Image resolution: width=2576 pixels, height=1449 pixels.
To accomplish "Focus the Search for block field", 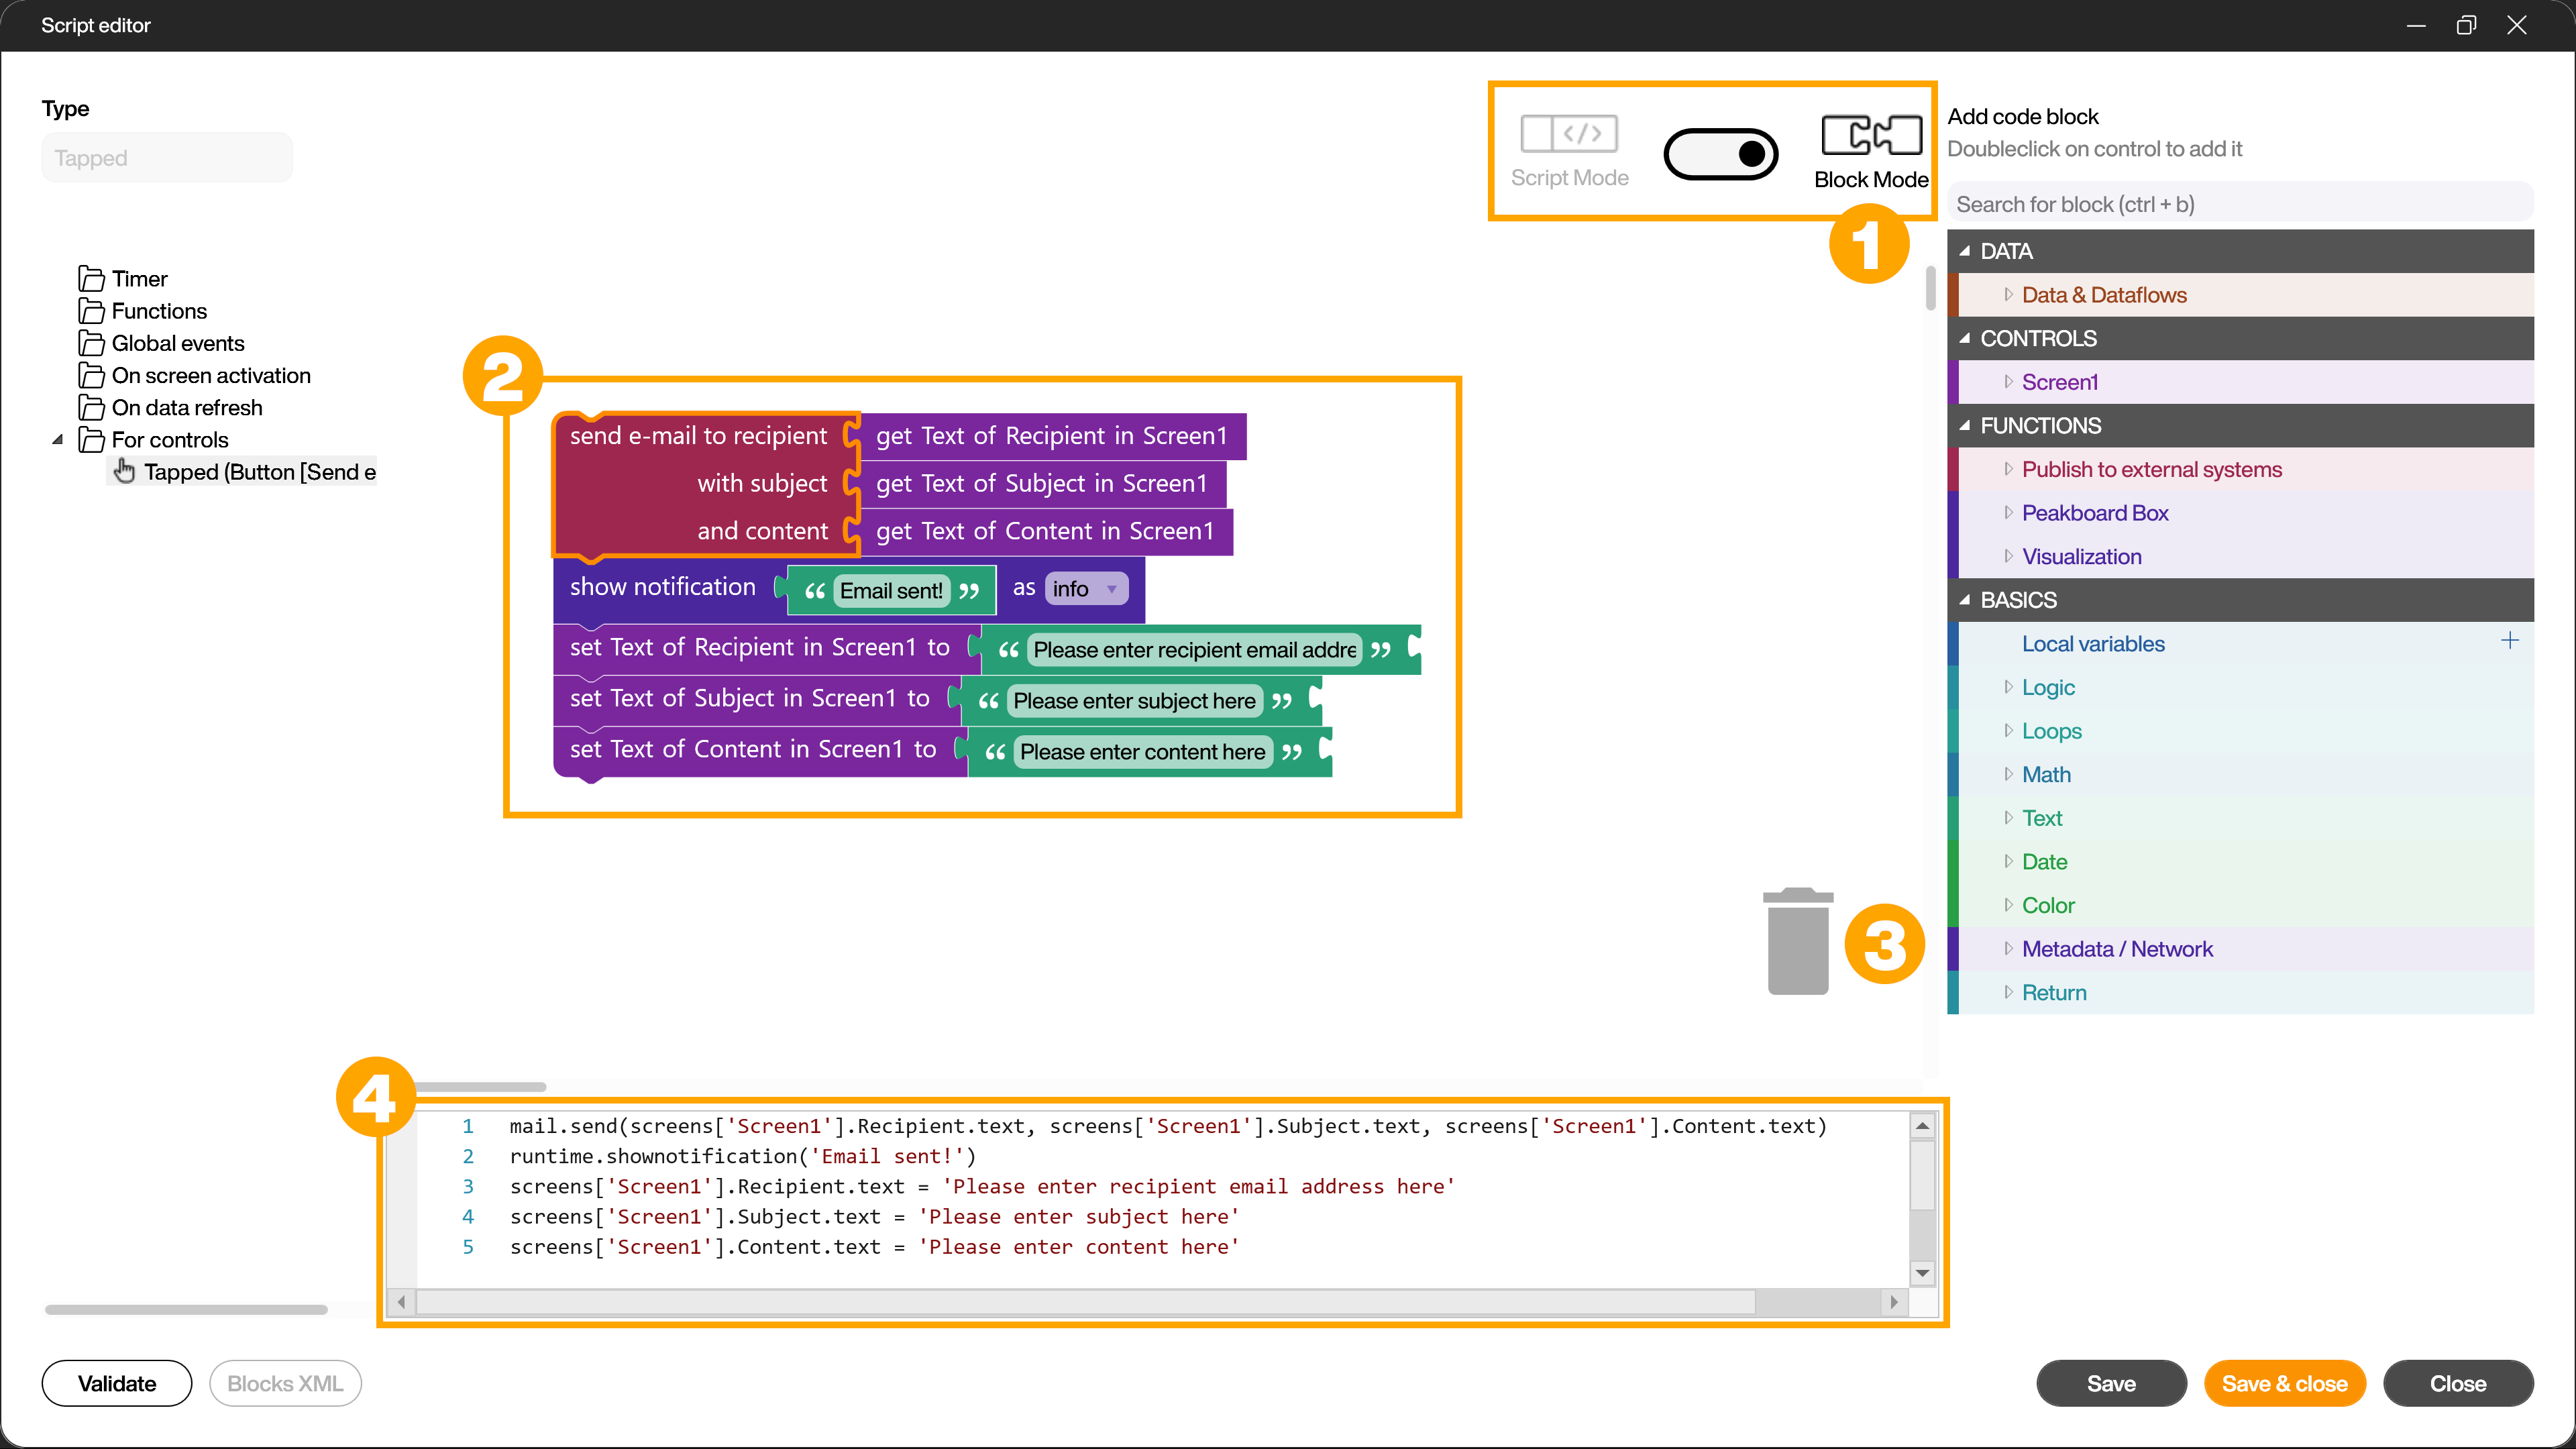I will click(2240, 204).
